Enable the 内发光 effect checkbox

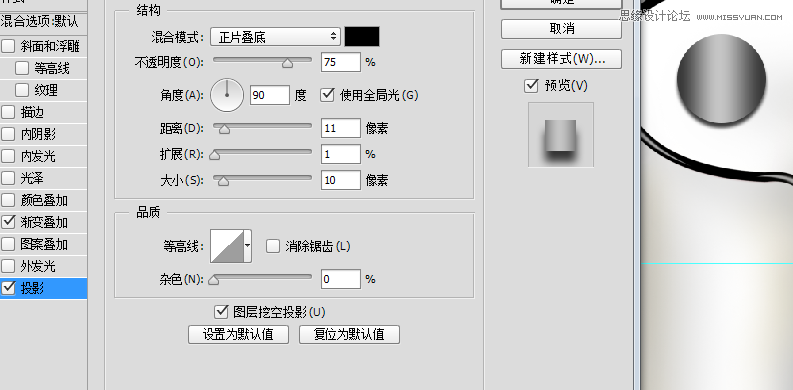8,156
